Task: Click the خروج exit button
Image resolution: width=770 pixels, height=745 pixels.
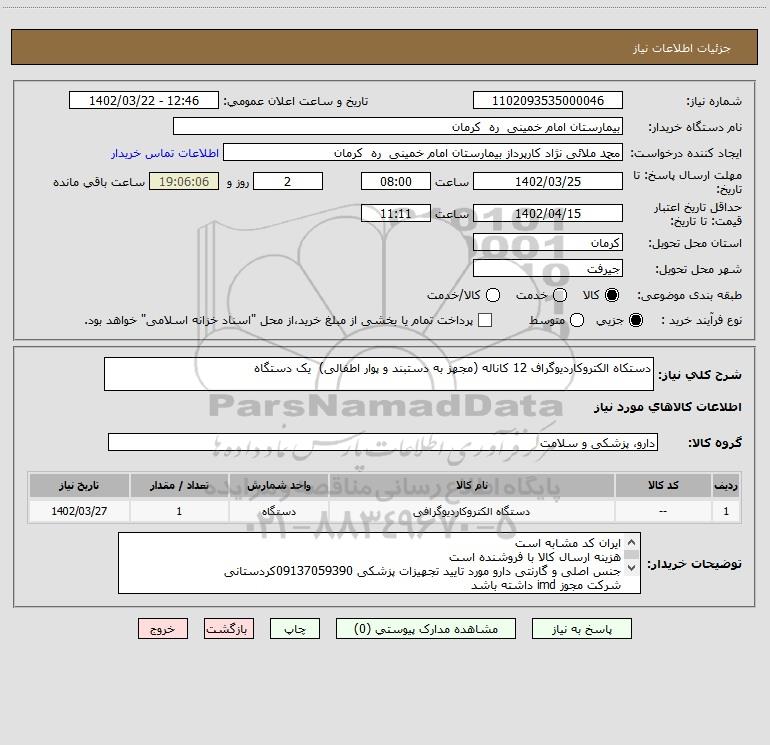Action: pyautogui.click(x=163, y=629)
